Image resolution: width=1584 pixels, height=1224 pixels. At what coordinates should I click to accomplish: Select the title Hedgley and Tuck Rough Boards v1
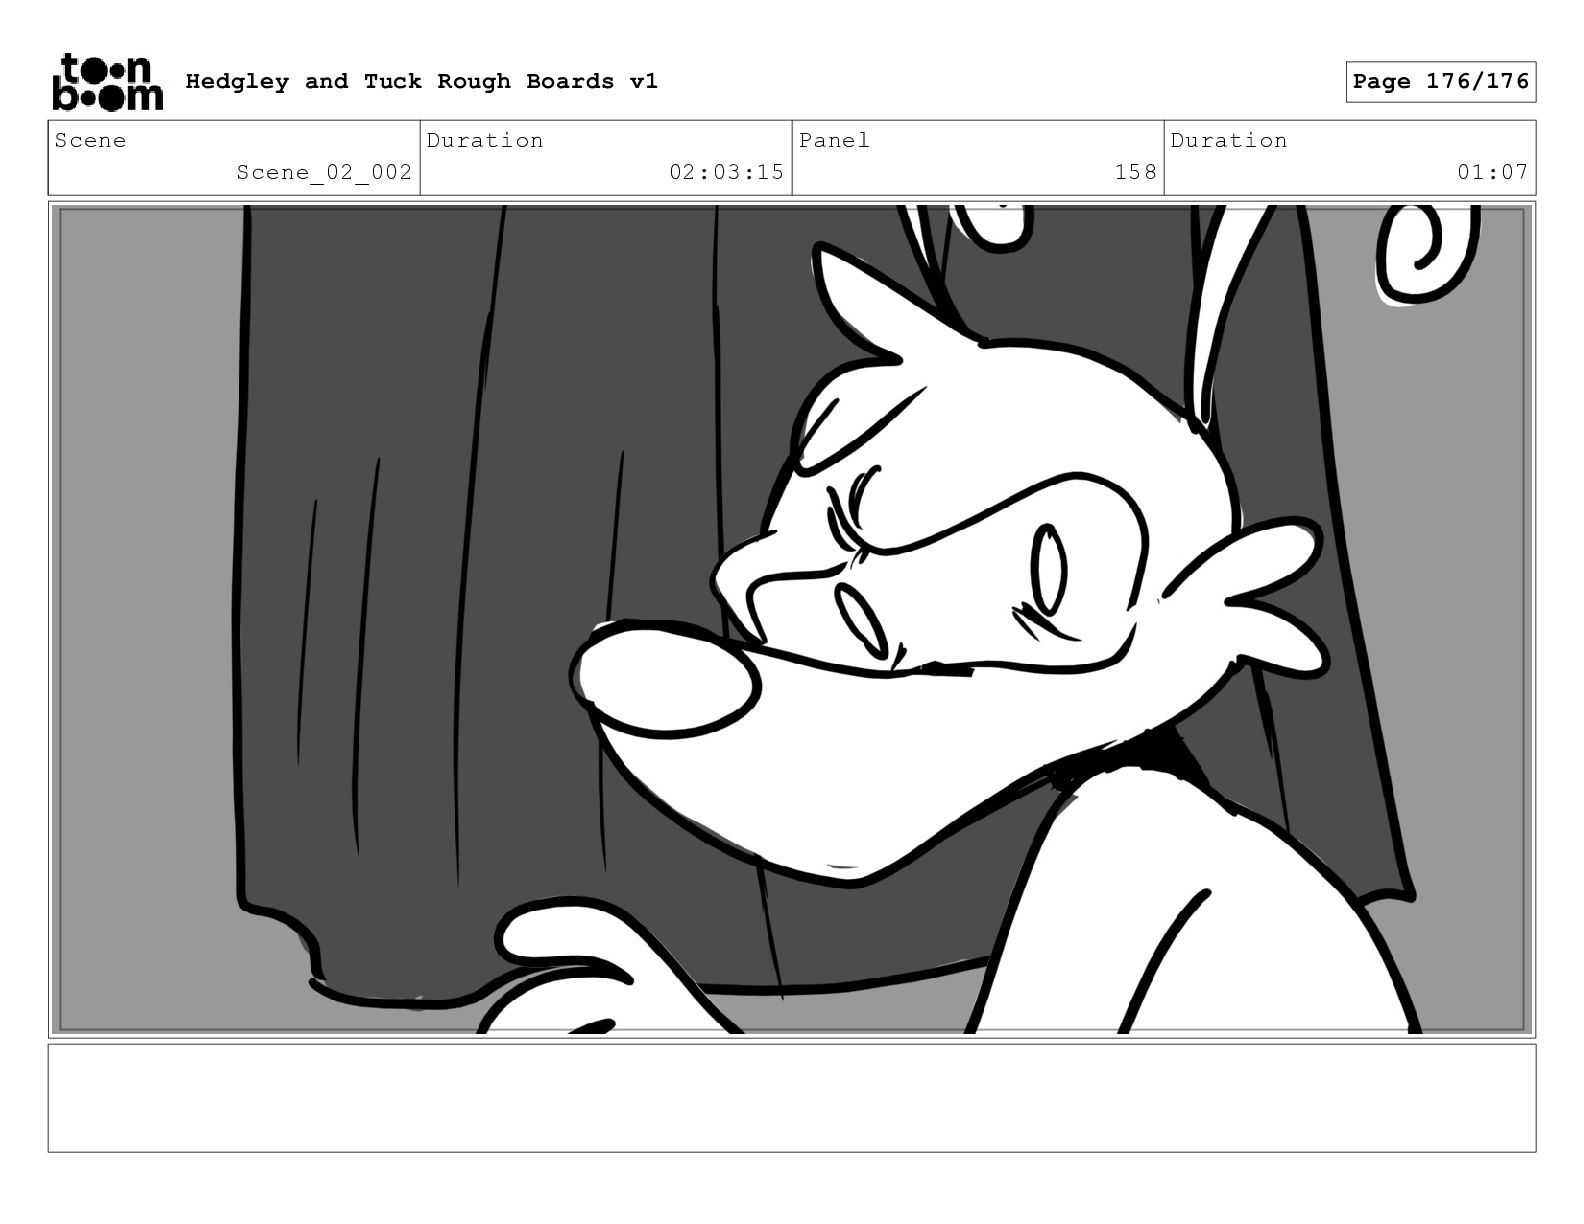pos(421,82)
